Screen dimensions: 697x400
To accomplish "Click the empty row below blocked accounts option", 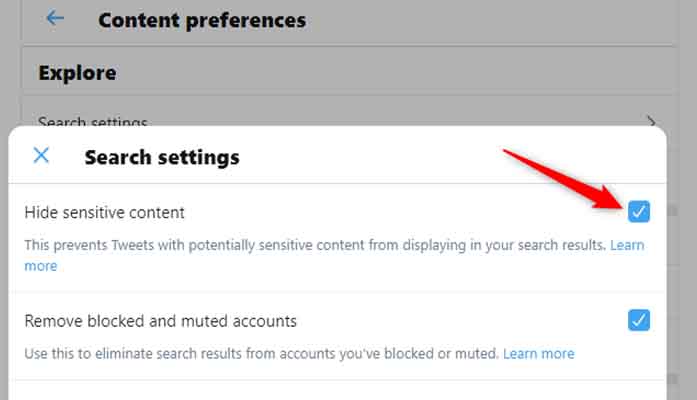I will point(337,390).
